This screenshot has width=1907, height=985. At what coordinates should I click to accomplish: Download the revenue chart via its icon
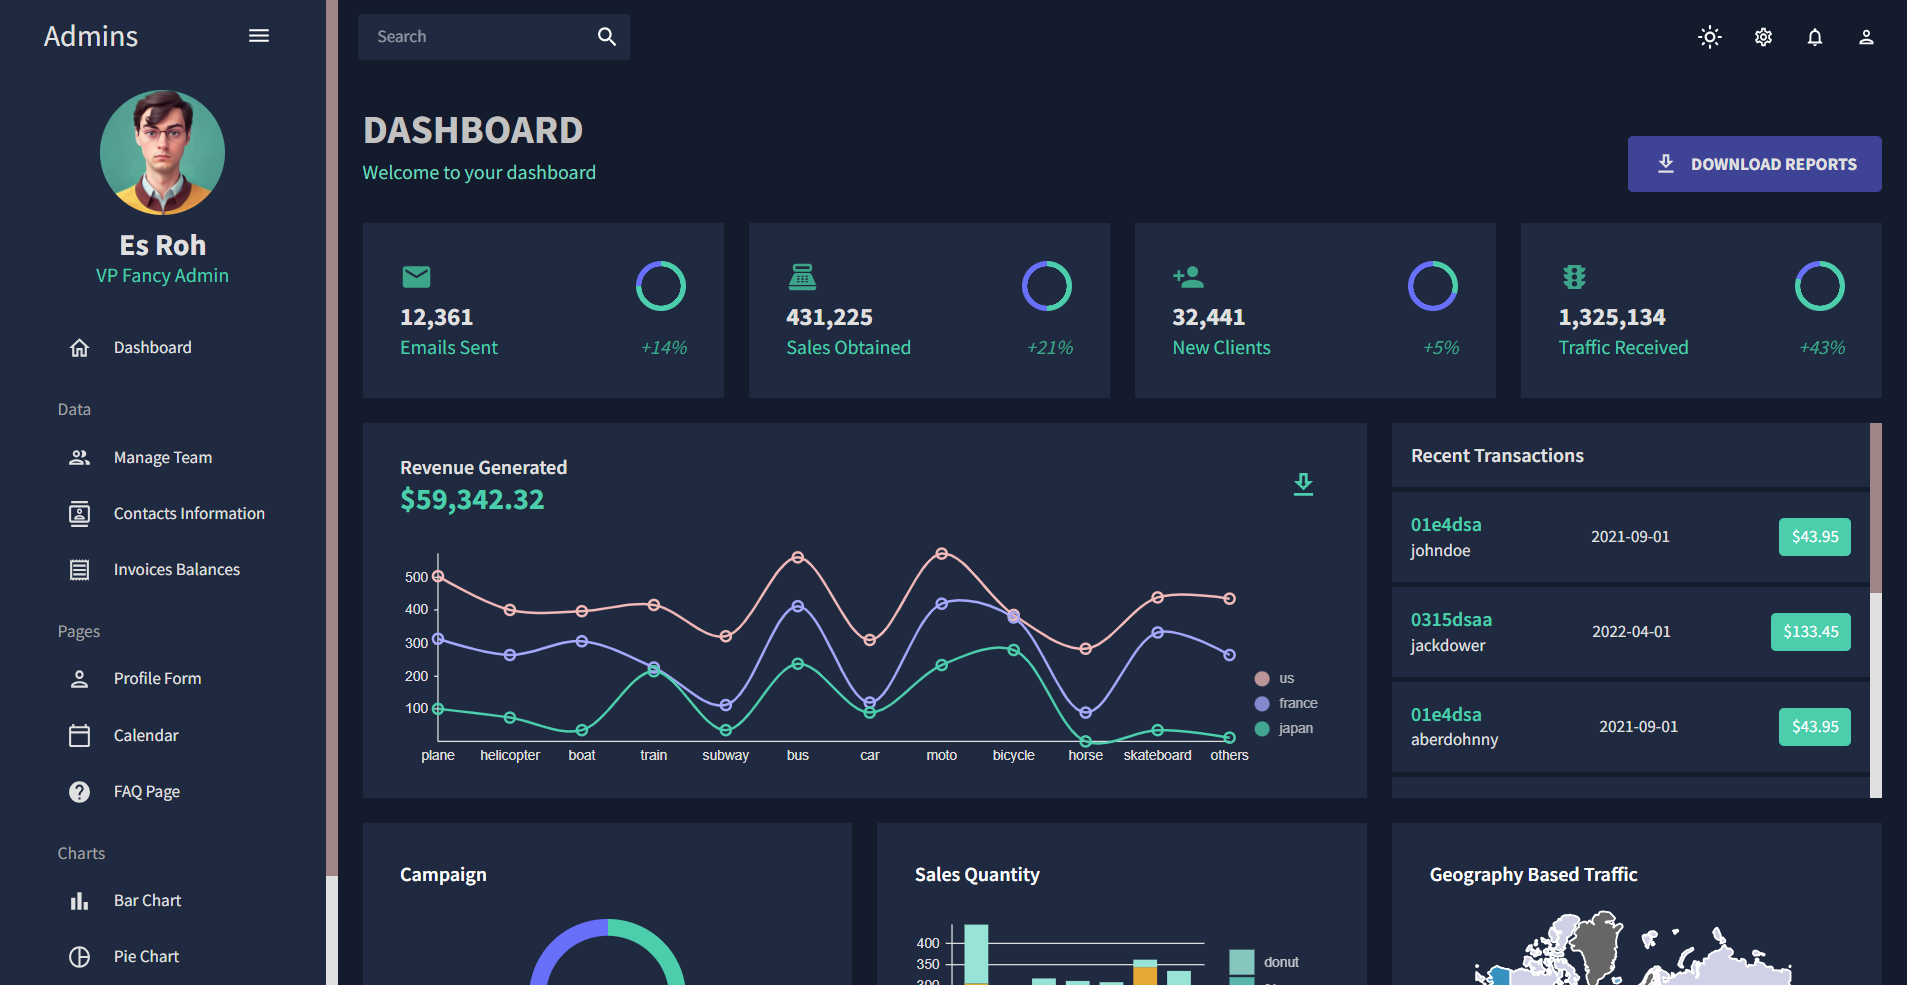[x=1303, y=484]
